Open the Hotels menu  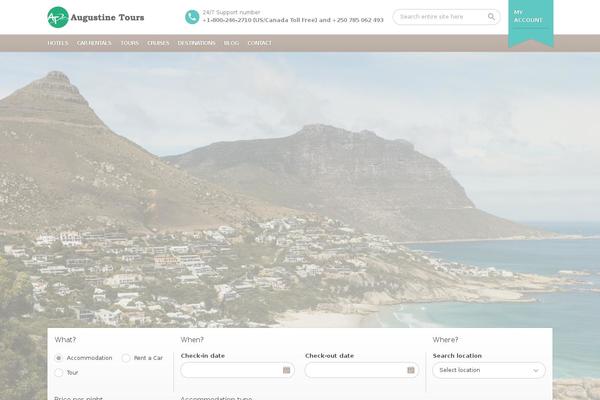point(58,43)
